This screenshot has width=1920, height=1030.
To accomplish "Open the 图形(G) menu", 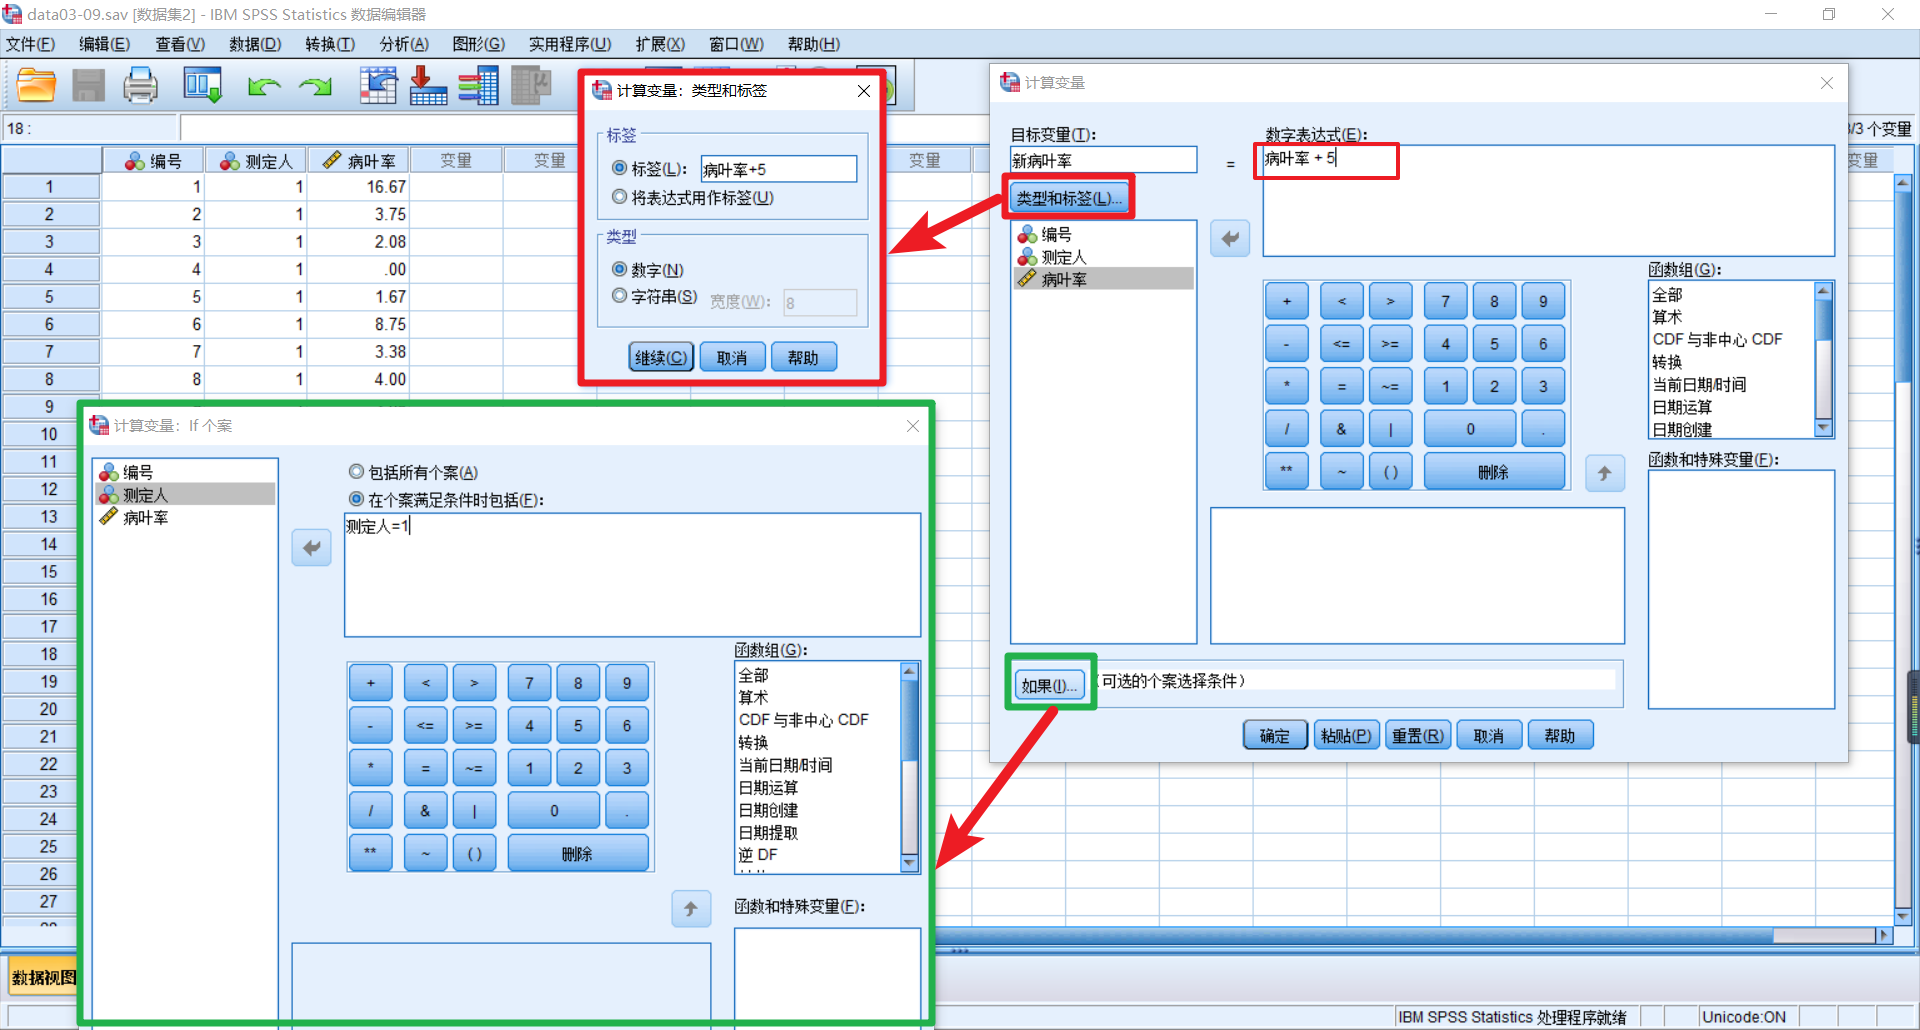I will pyautogui.click(x=479, y=44).
